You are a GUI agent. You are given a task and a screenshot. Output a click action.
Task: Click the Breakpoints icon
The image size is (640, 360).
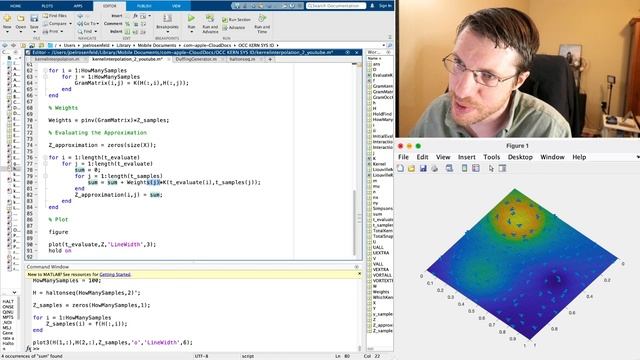pos(167,18)
